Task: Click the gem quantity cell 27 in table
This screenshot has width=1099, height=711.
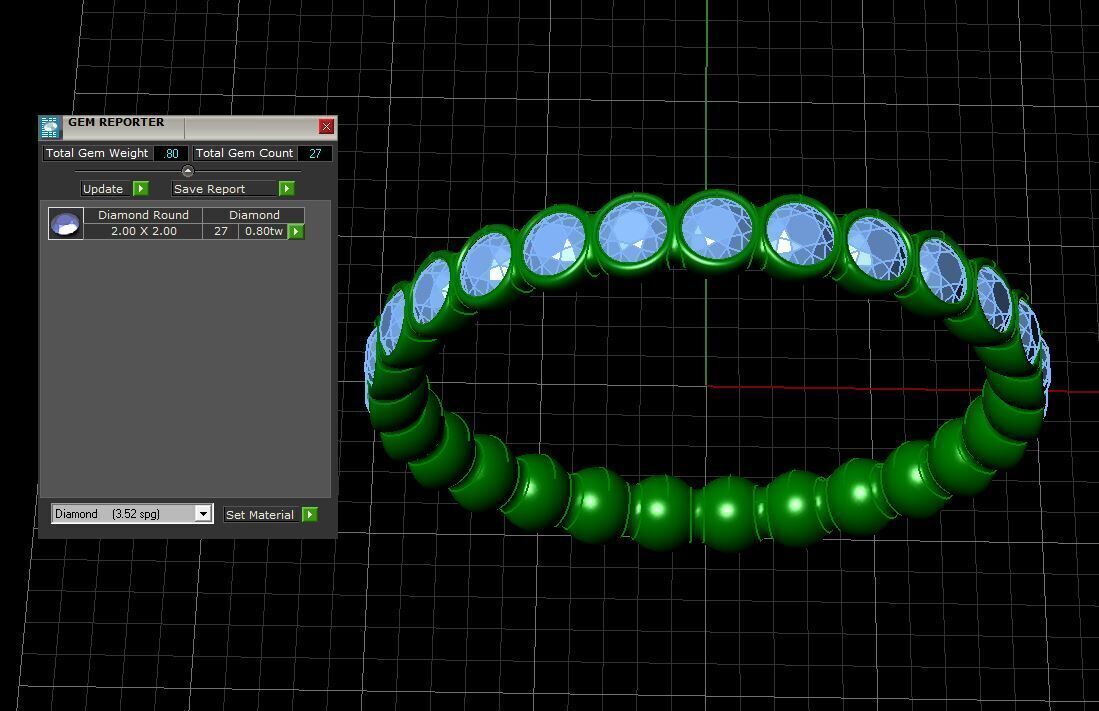Action: tap(221, 231)
